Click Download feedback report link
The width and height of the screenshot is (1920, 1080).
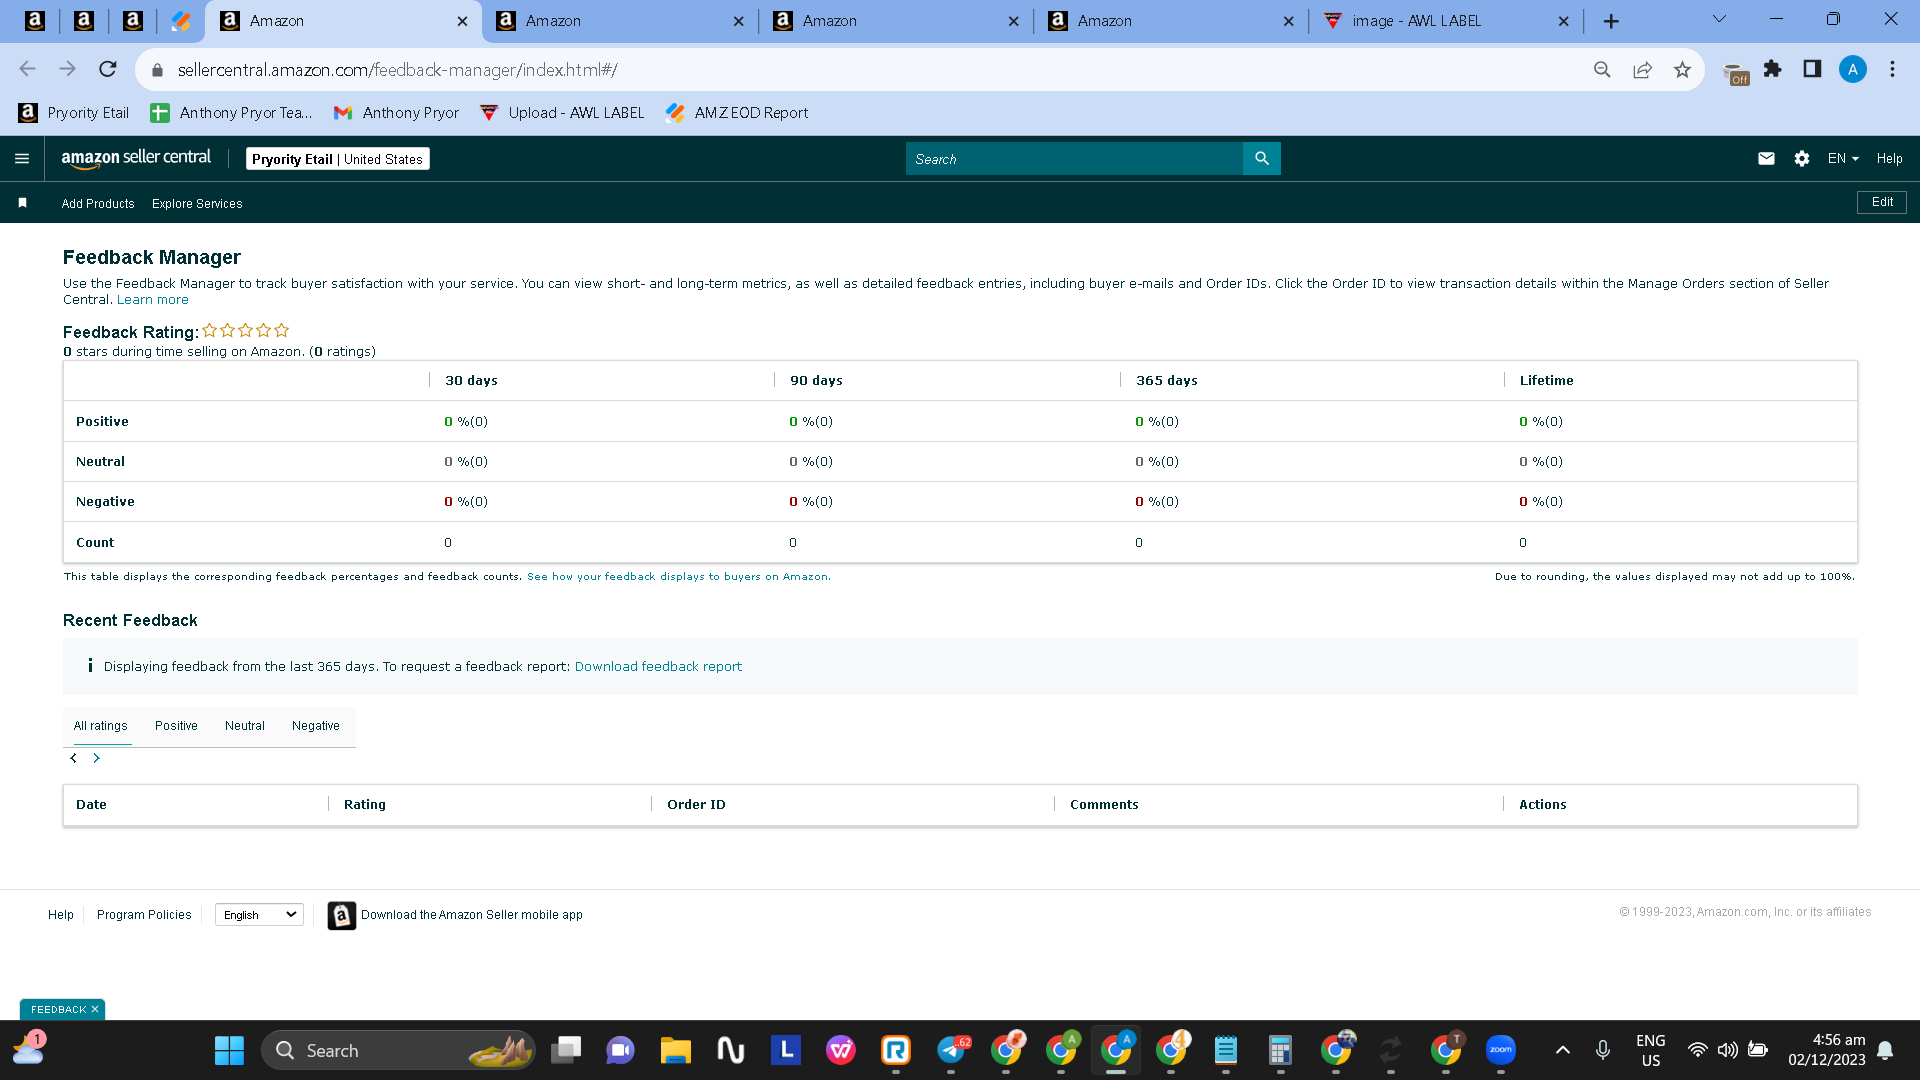[658, 667]
